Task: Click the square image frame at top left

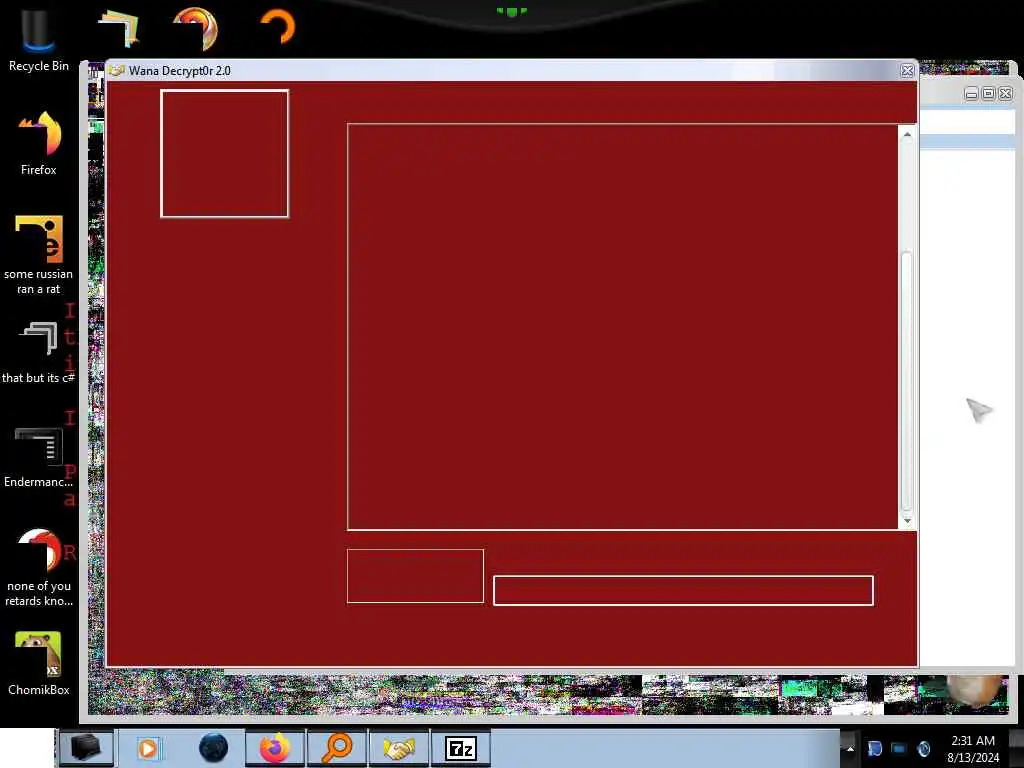Action: point(225,153)
